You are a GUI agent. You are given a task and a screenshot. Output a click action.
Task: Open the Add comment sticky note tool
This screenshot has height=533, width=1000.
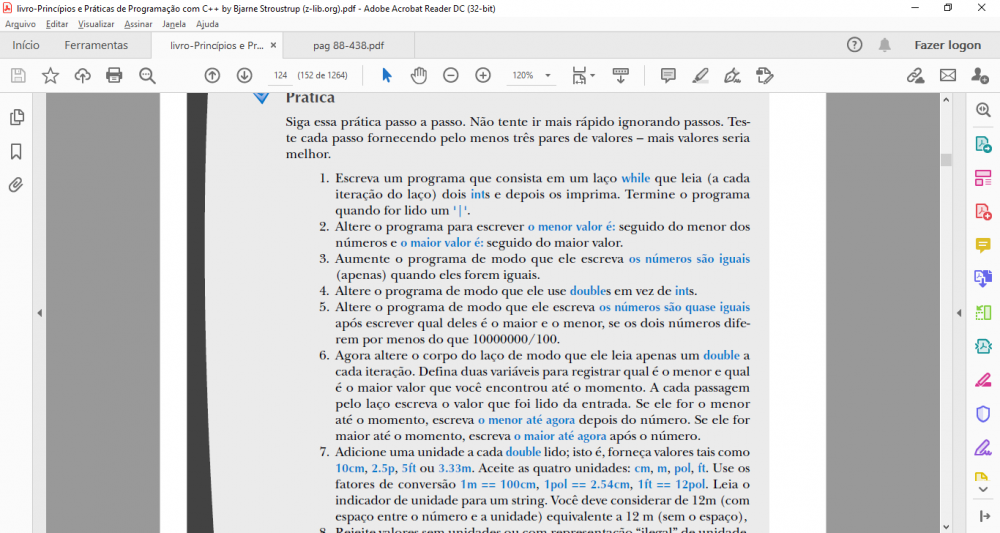668,75
